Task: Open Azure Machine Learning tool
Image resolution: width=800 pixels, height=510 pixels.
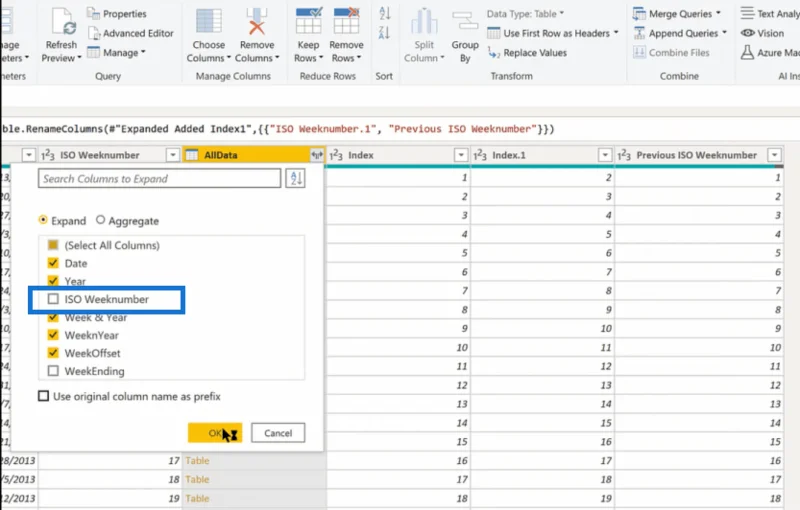Action: pyautogui.click(x=770, y=53)
